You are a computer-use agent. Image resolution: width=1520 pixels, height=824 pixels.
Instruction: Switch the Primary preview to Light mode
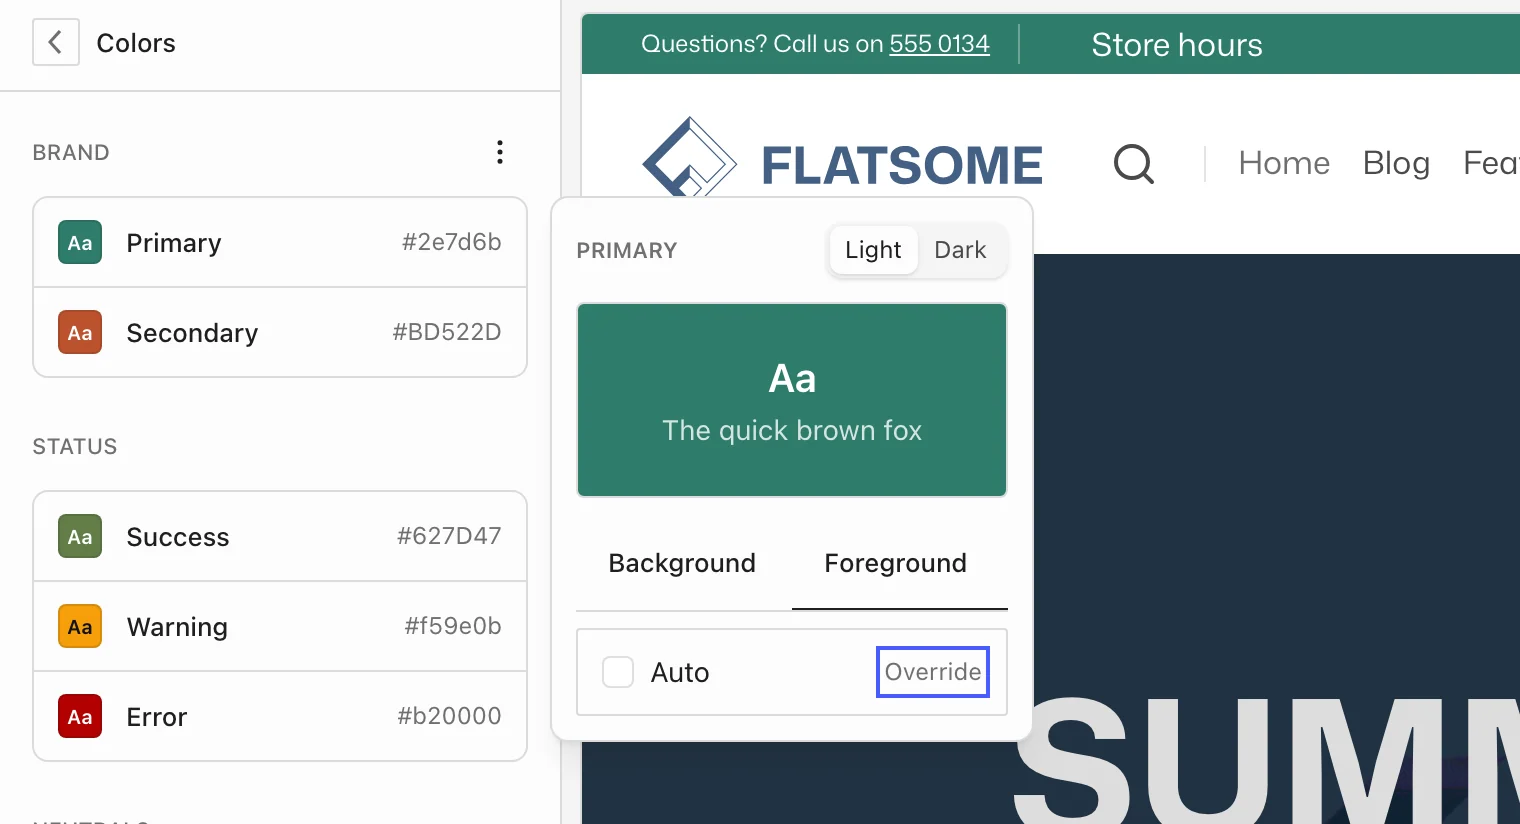873,250
